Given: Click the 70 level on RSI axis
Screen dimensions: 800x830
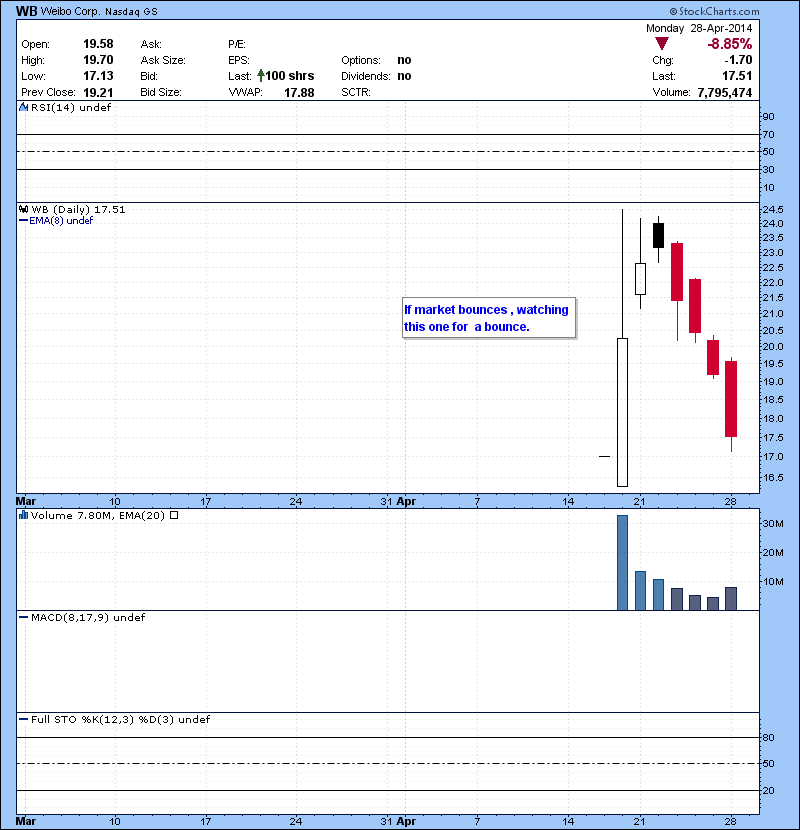Looking at the screenshot, I should point(768,134).
